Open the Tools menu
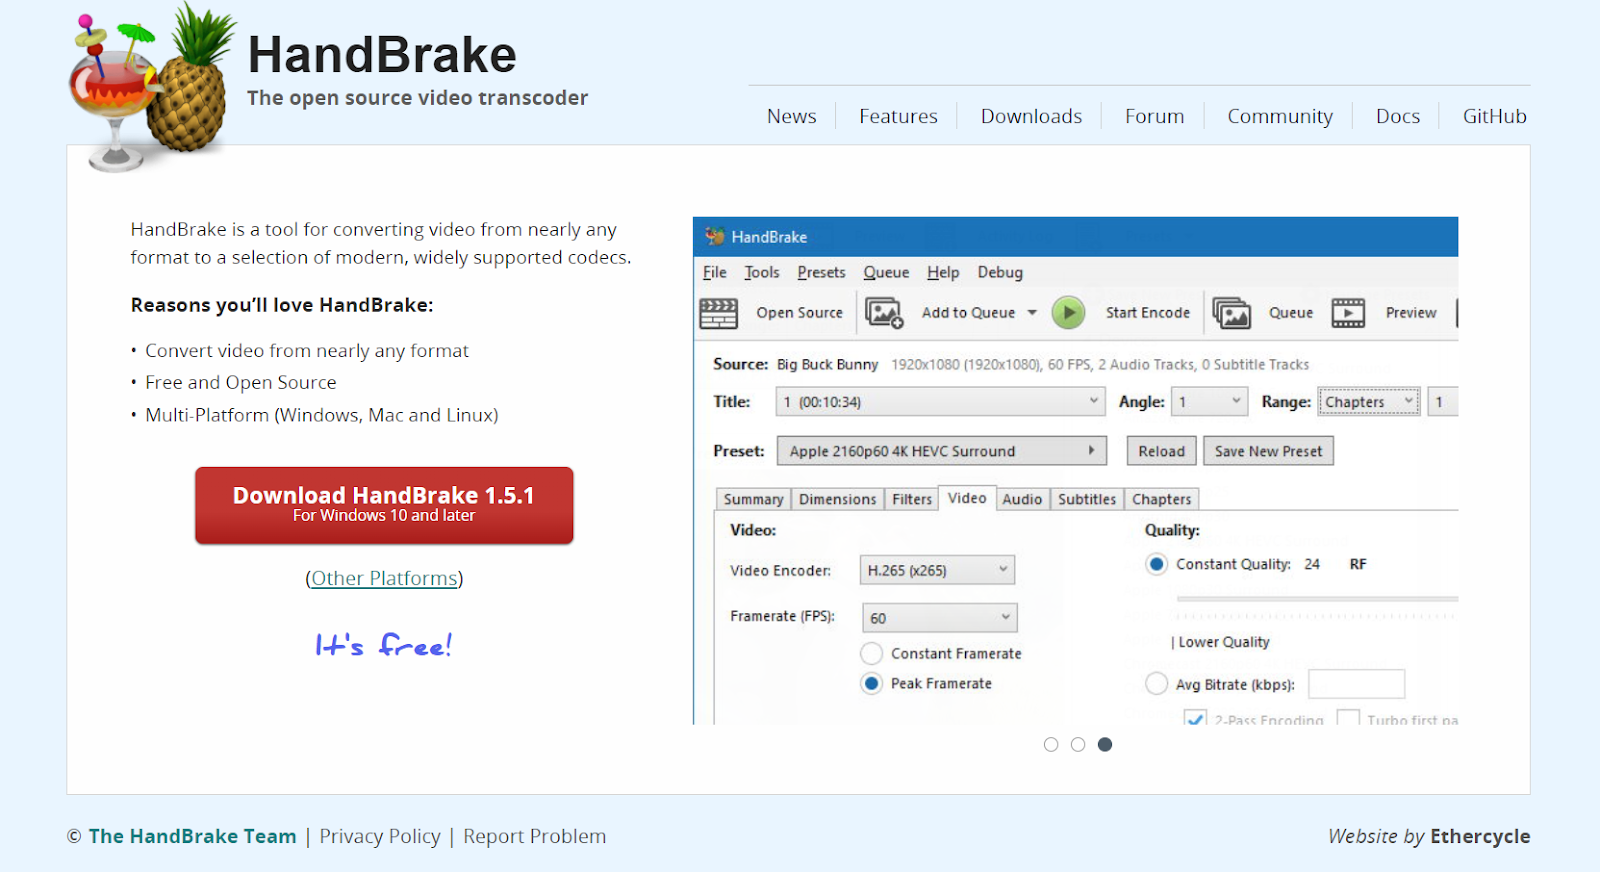Image resolution: width=1600 pixels, height=872 pixels. click(x=761, y=272)
